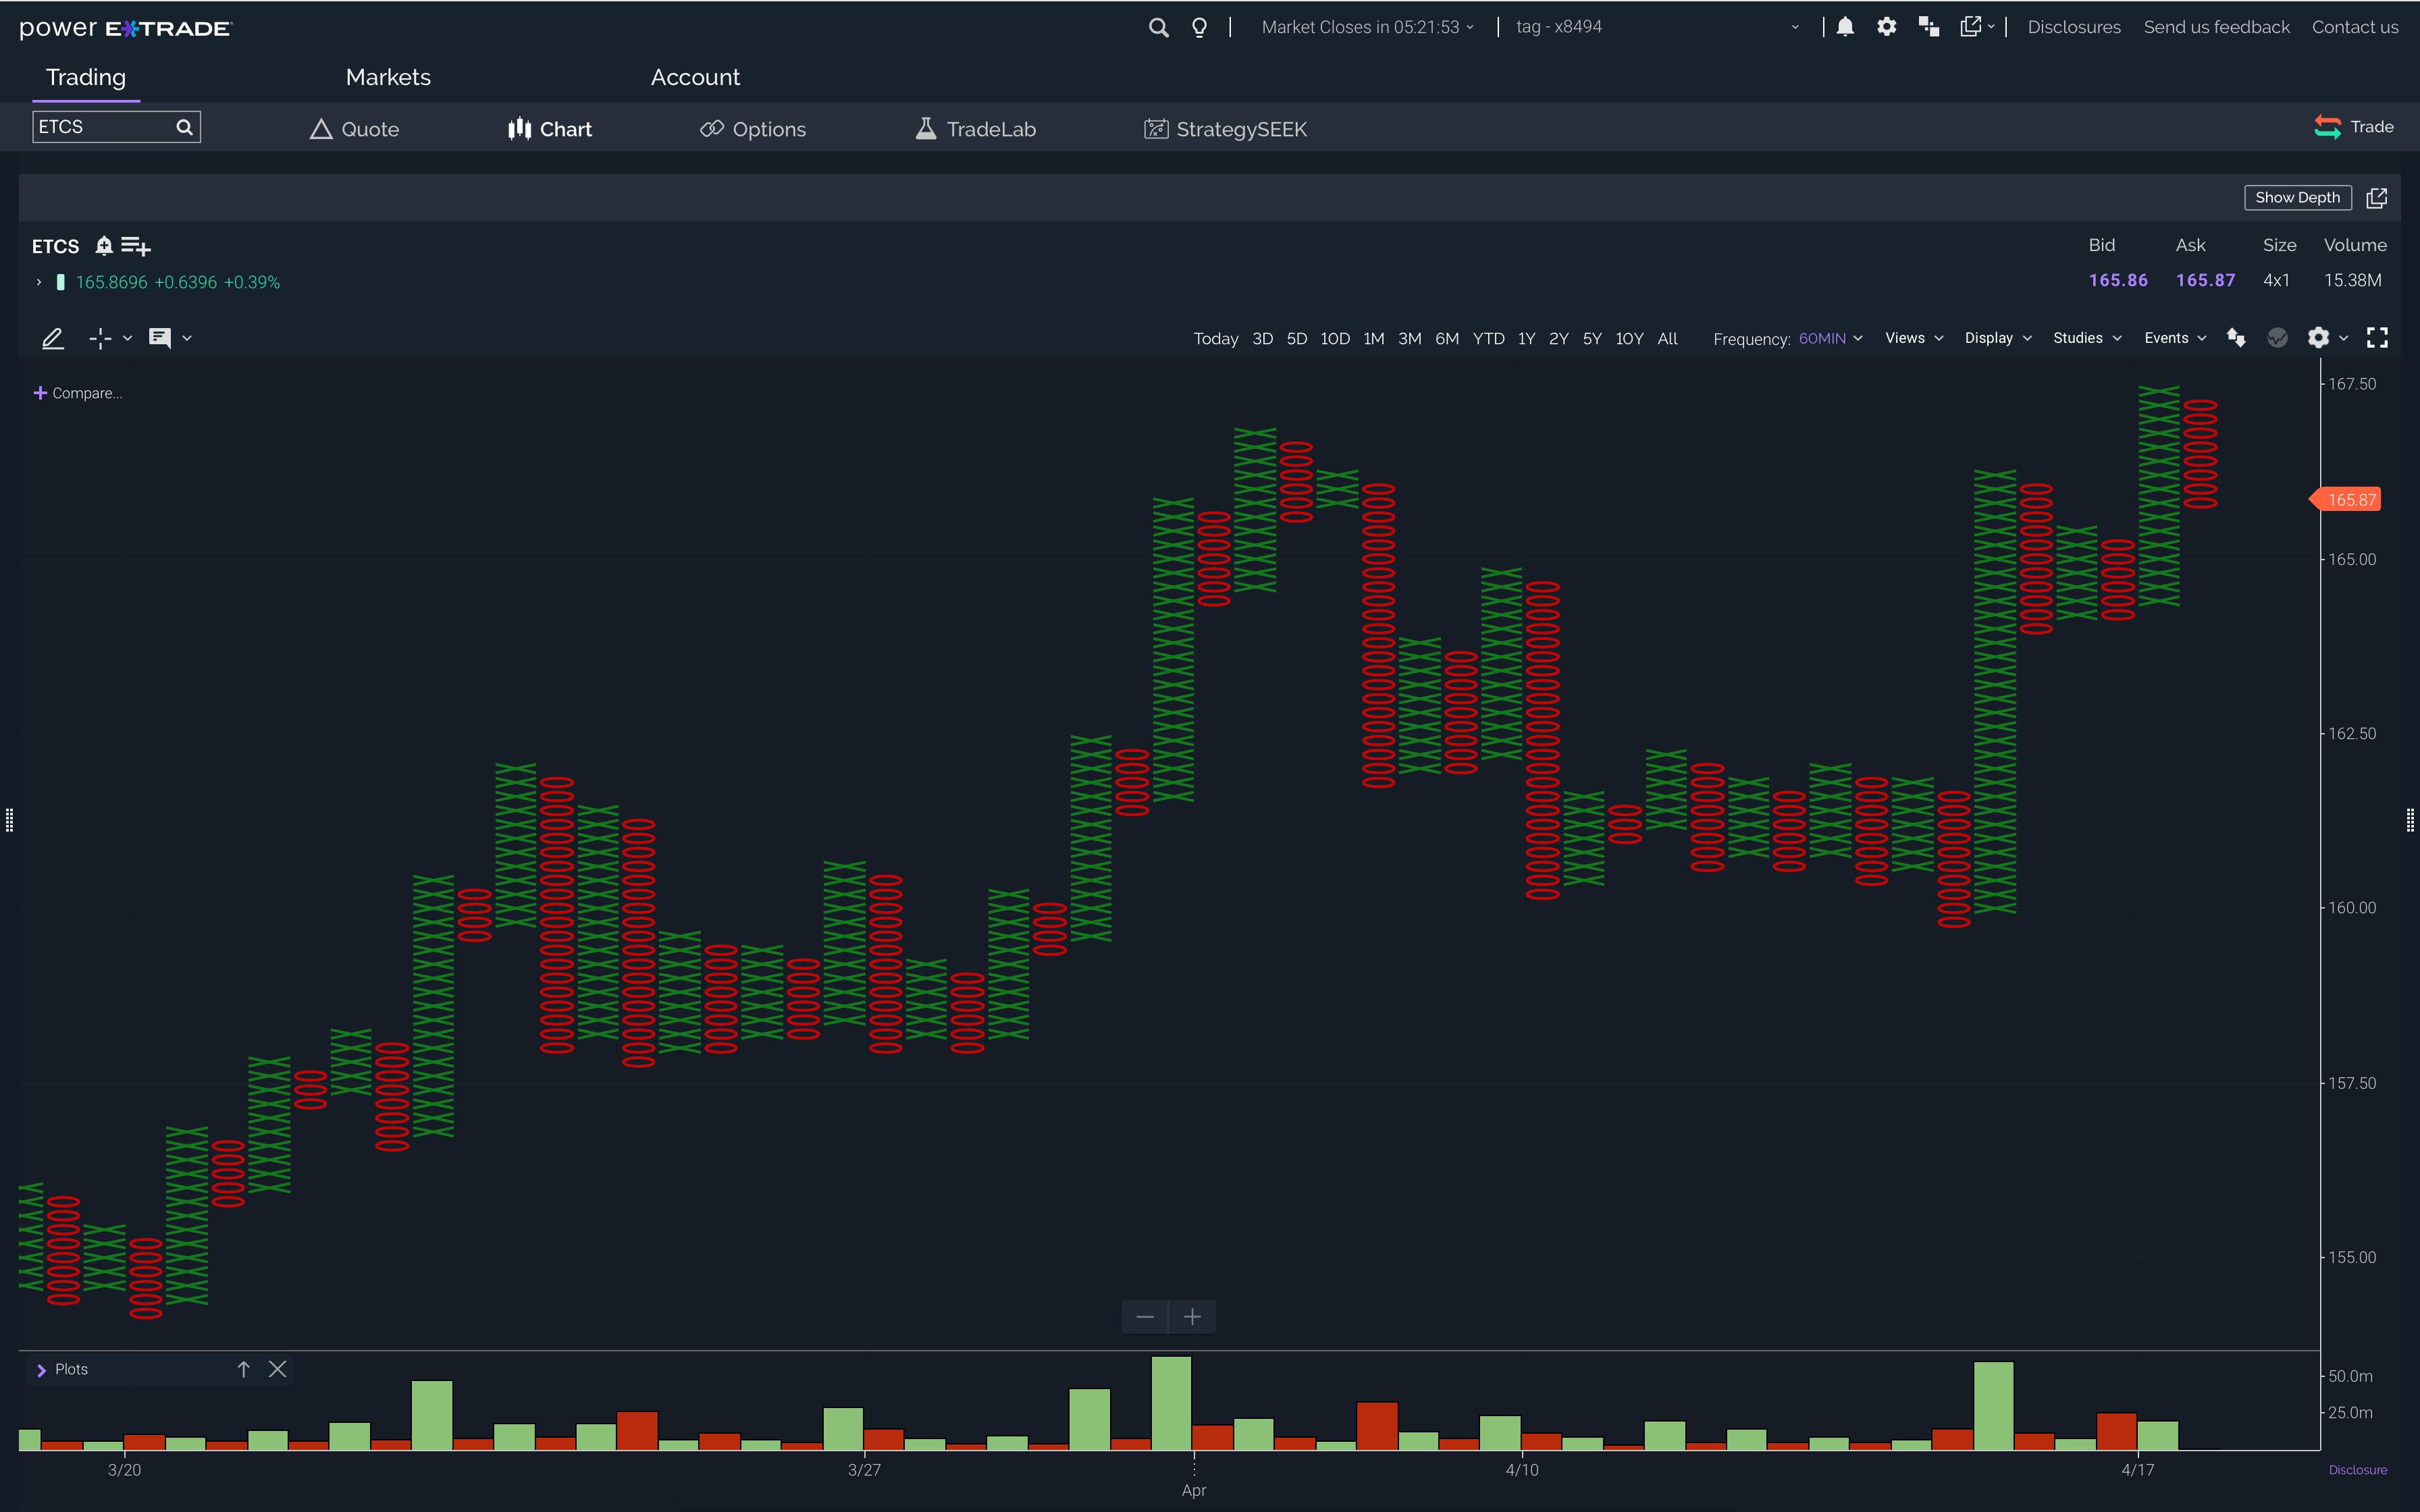The width and height of the screenshot is (2420, 1512).
Task: Set a price alert via the bell icon next to ETCS
Action: click(103, 246)
